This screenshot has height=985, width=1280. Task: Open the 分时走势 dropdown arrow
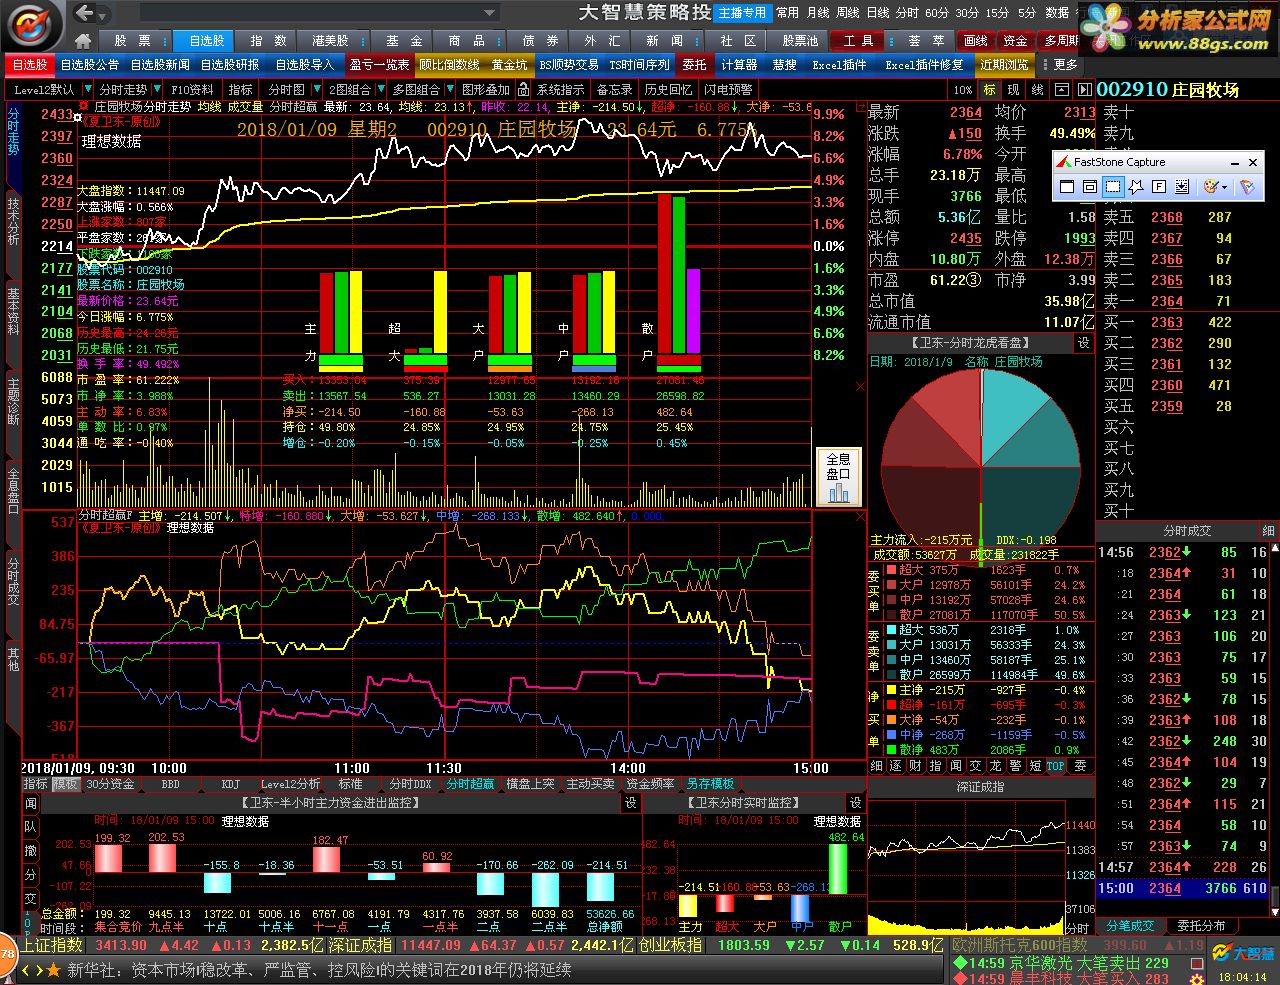[156, 90]
